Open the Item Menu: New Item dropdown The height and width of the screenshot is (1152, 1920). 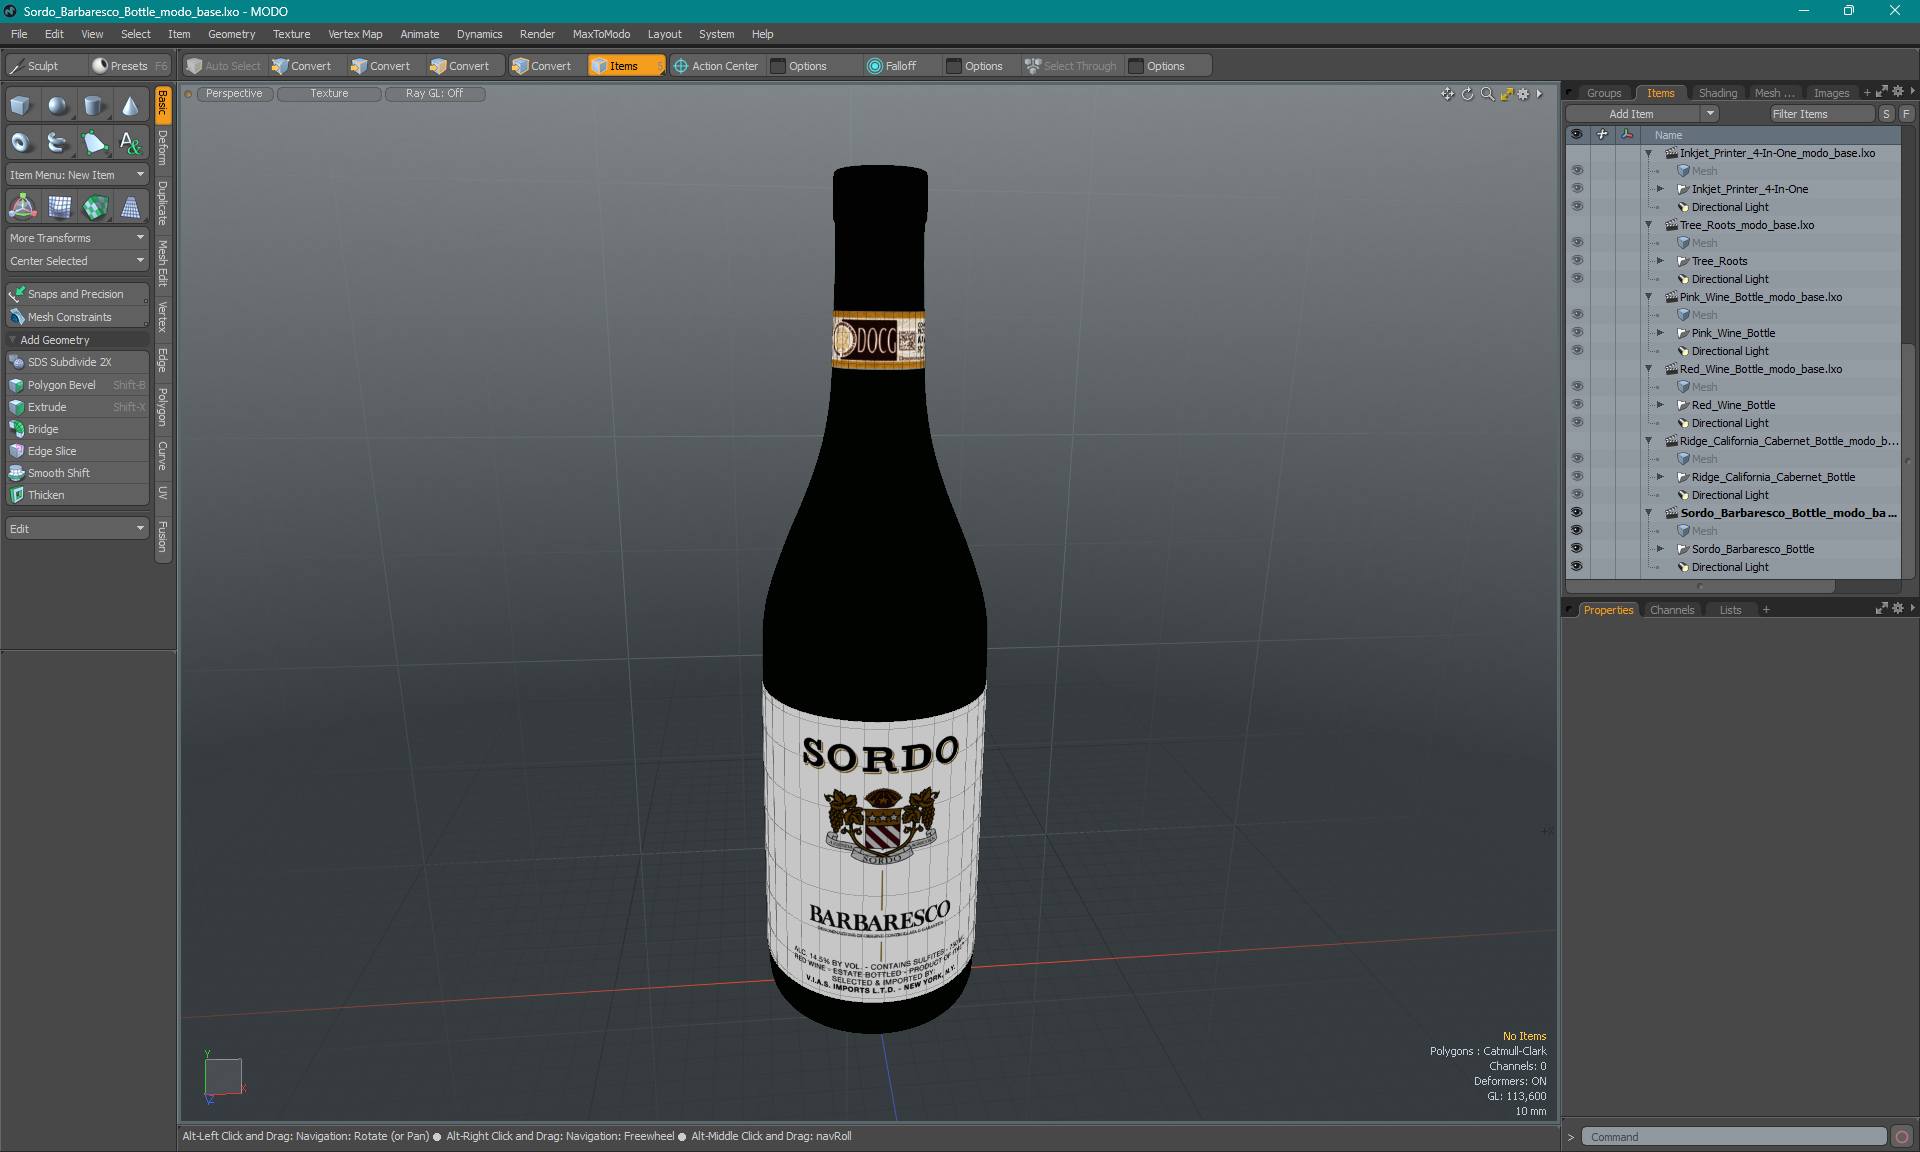(77, 175)
